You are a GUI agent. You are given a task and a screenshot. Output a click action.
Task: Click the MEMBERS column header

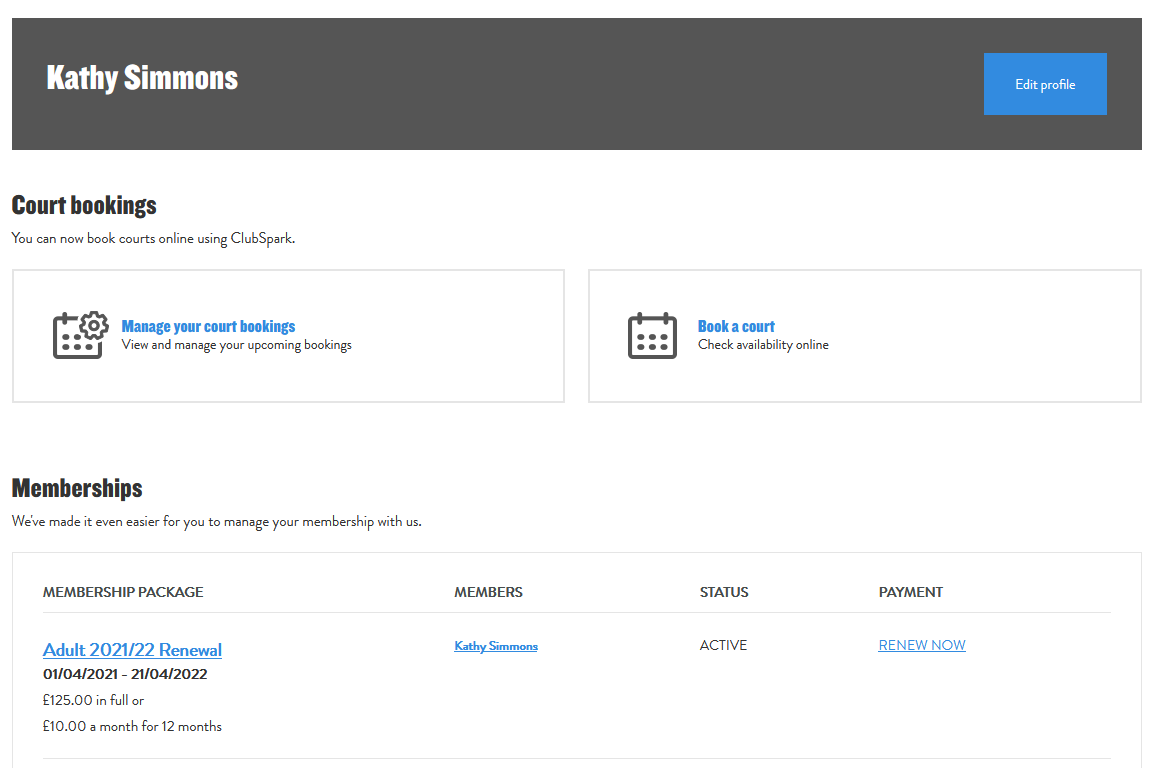tap(488, 592)
